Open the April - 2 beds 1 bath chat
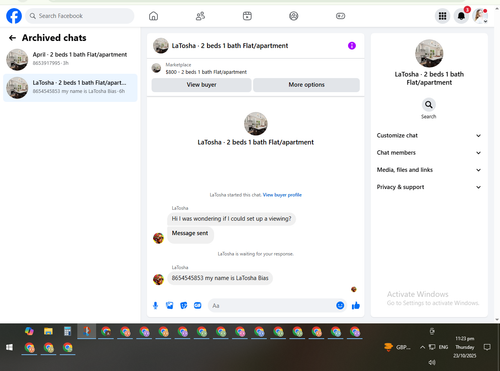500x371 pixels. (70, 59)
